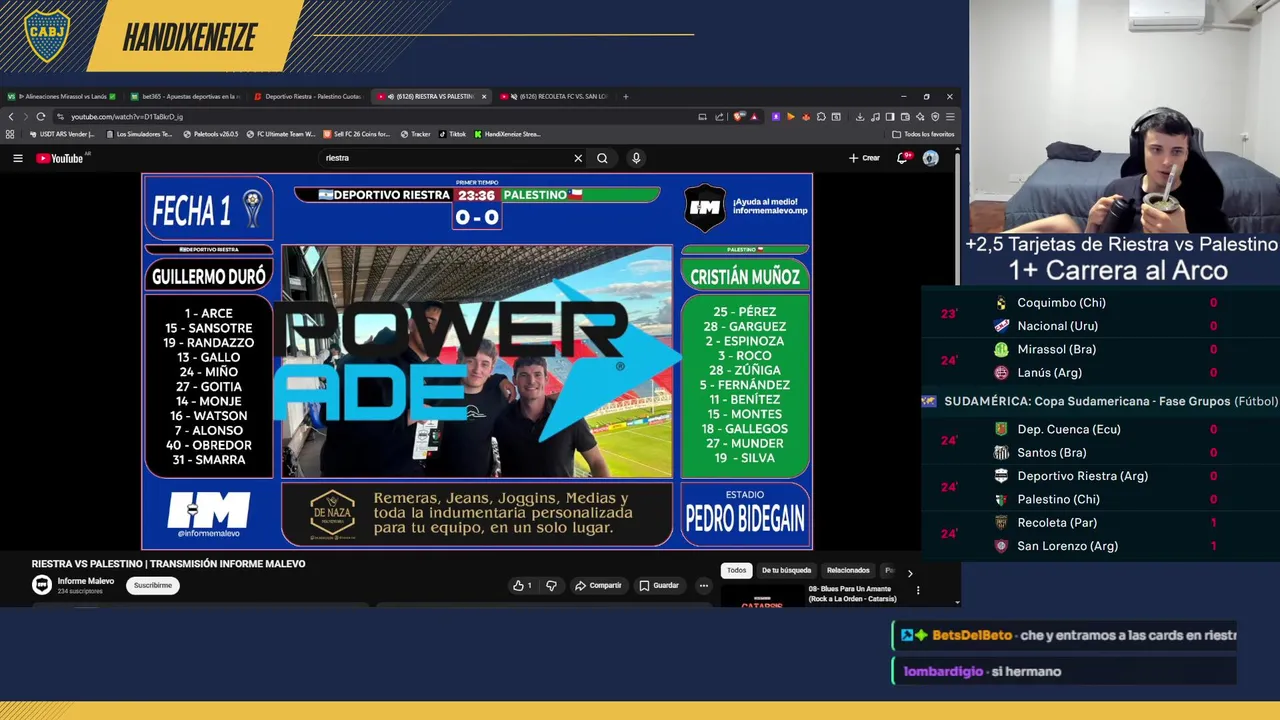Open the Tiktok bookmark
Image resolution: width=1280 pixels, height=720 pixels.
[x=452, y=134]
